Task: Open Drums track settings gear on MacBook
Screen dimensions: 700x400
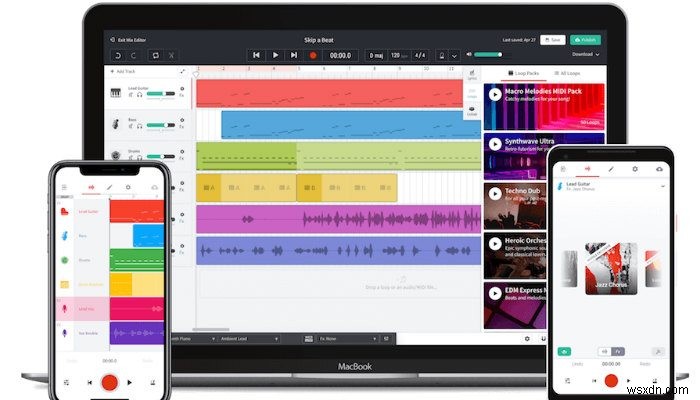Action: click(x=182, y=152)
